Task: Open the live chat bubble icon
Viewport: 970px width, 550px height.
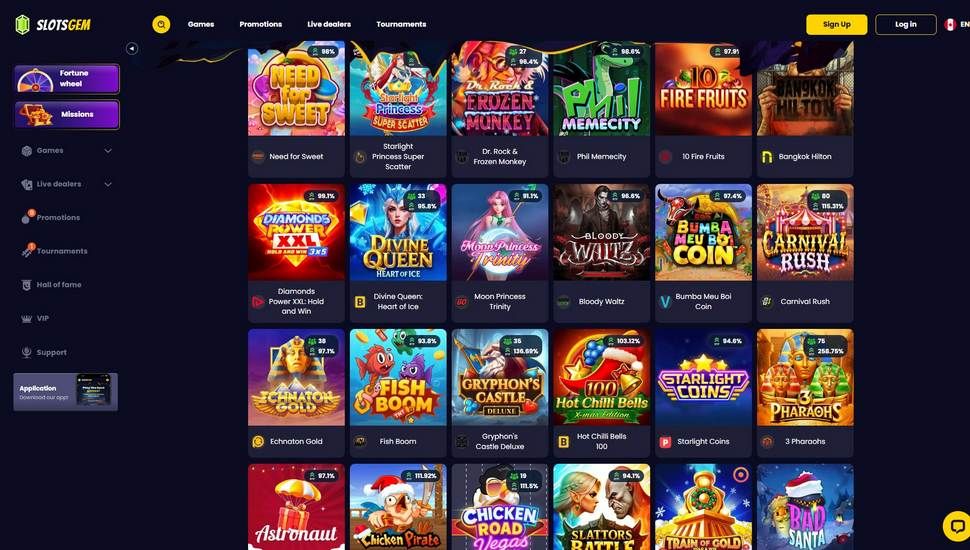Action: tap(956, 526)
